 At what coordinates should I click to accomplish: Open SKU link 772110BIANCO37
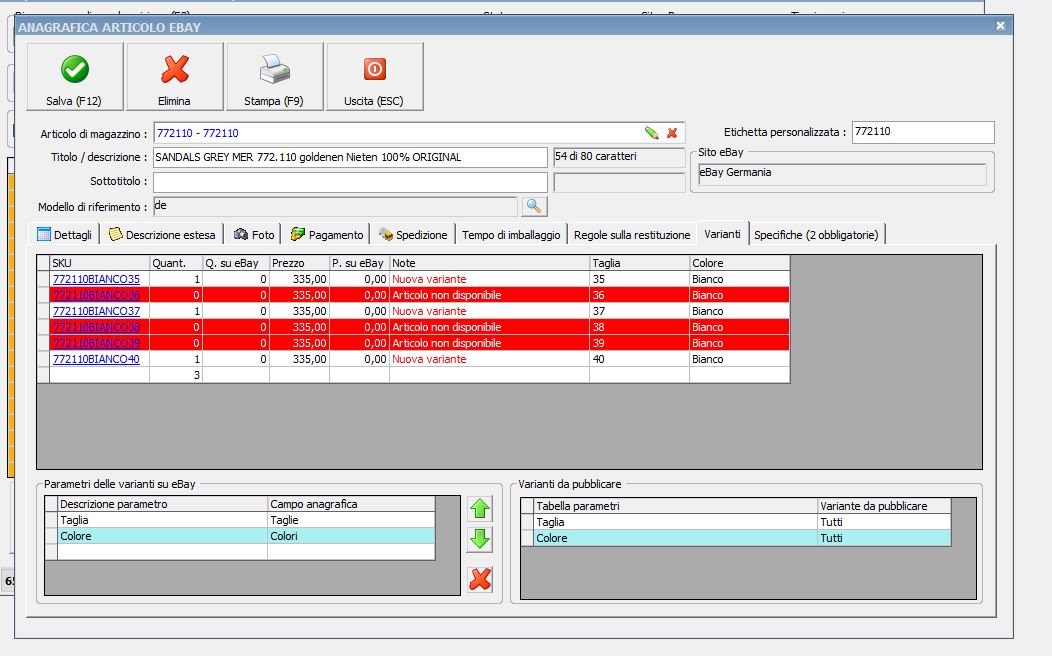coord(97,311)
